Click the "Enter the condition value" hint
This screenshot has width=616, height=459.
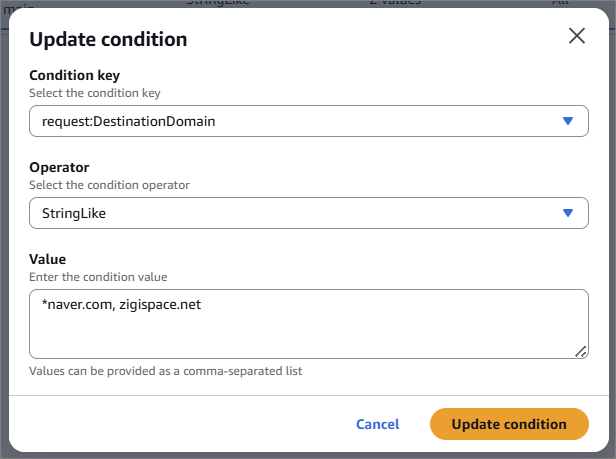coord(98,276)
